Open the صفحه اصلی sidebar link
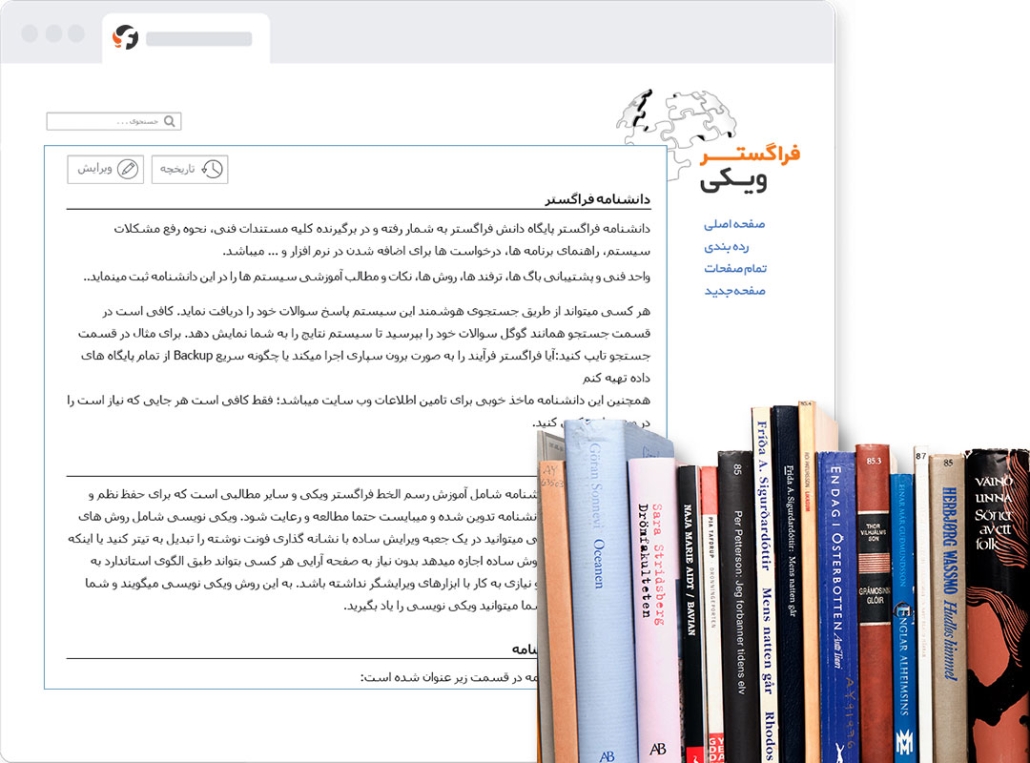The width and height of the screenshot is (1030, 763). pyautogui.click(x=734, y=224)
